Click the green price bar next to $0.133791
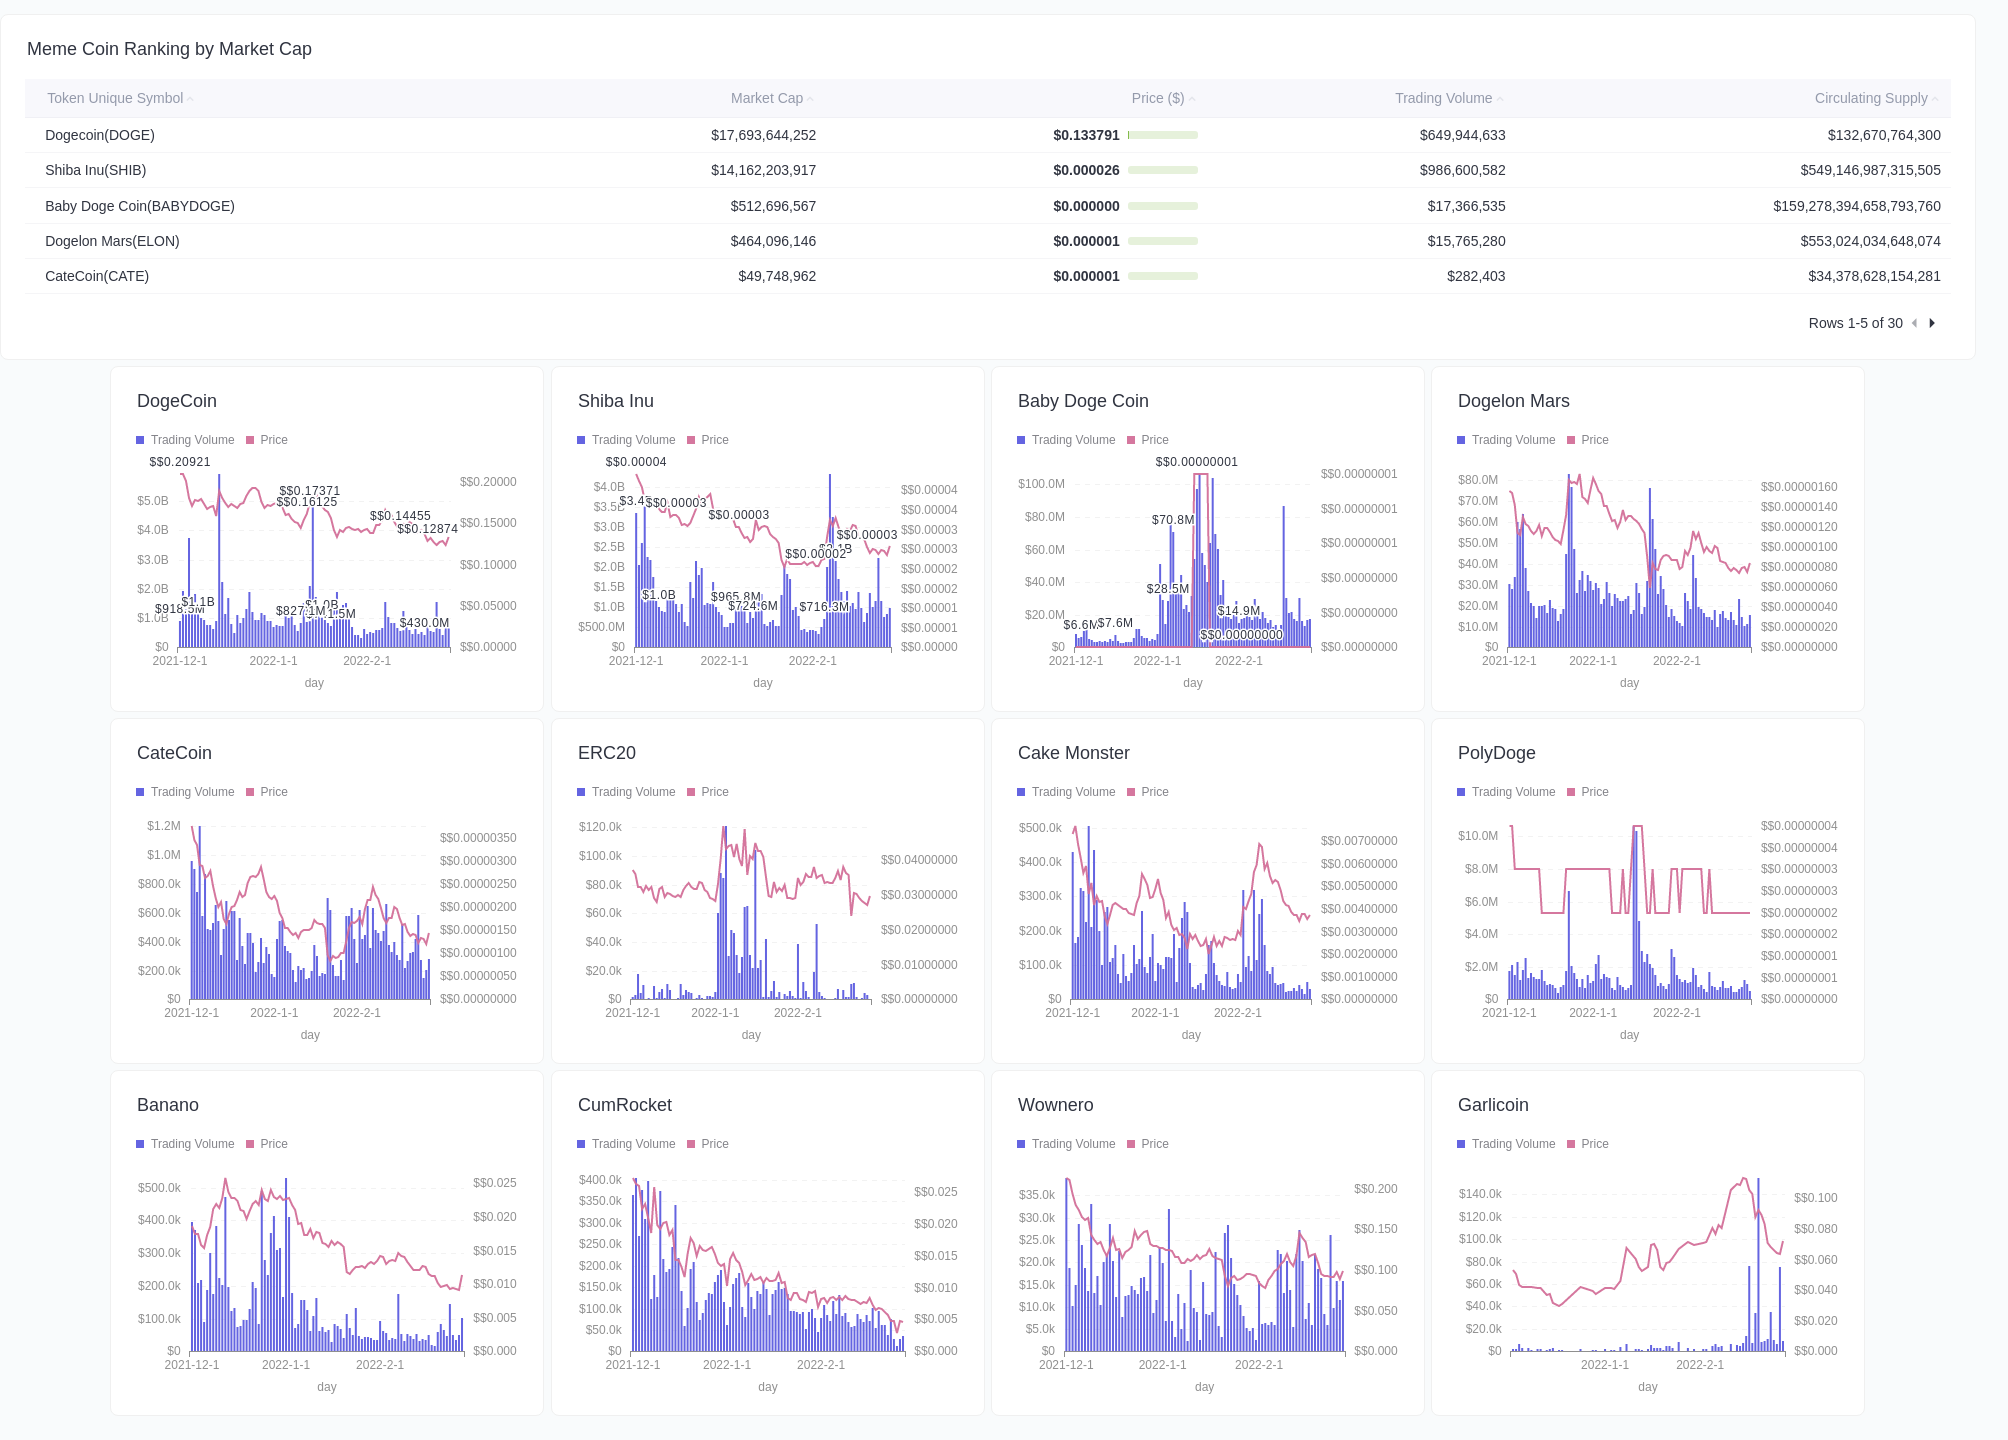The height and width of the screenshot is (1440, 2008). point(1162,135)
